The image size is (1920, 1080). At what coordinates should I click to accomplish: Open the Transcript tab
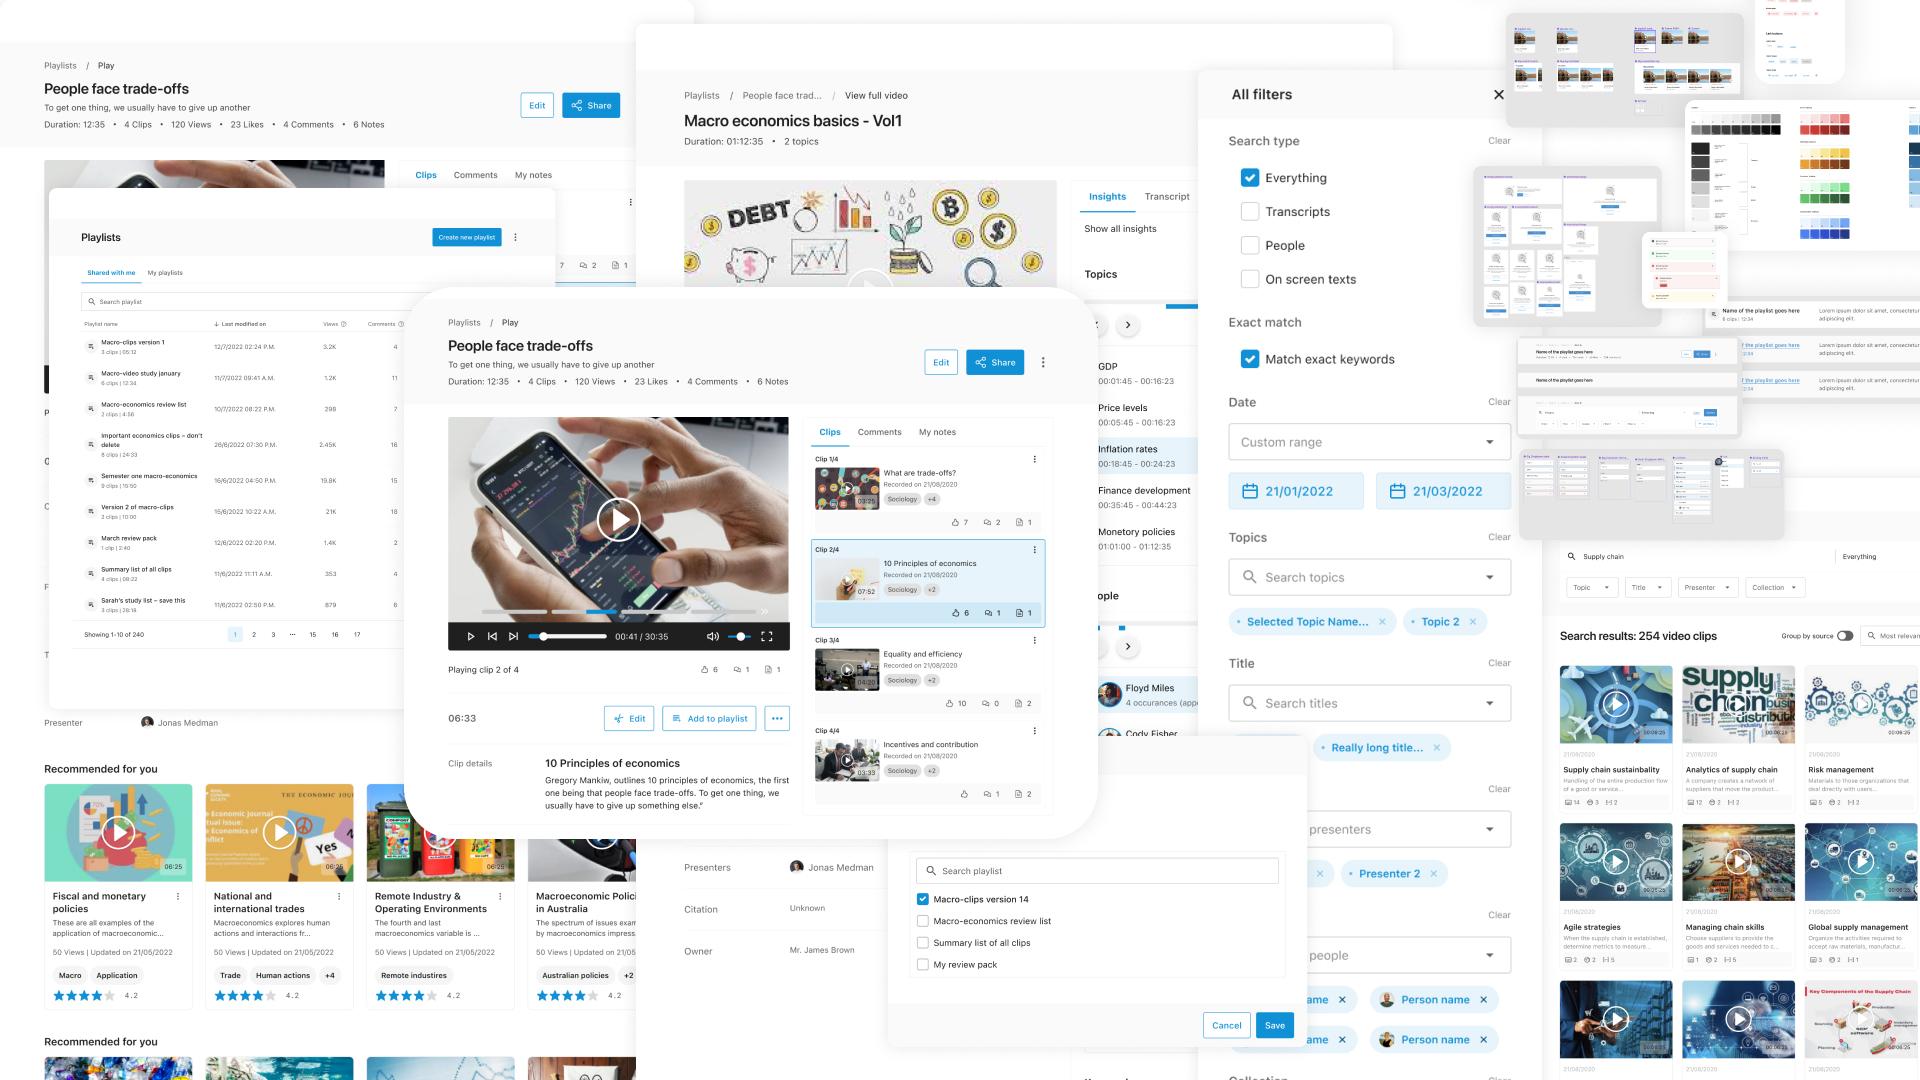(x=1167, y=197)
